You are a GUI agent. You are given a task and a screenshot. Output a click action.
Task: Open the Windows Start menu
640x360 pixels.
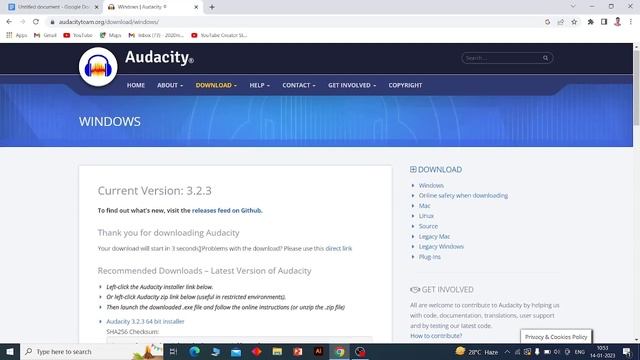10,351
